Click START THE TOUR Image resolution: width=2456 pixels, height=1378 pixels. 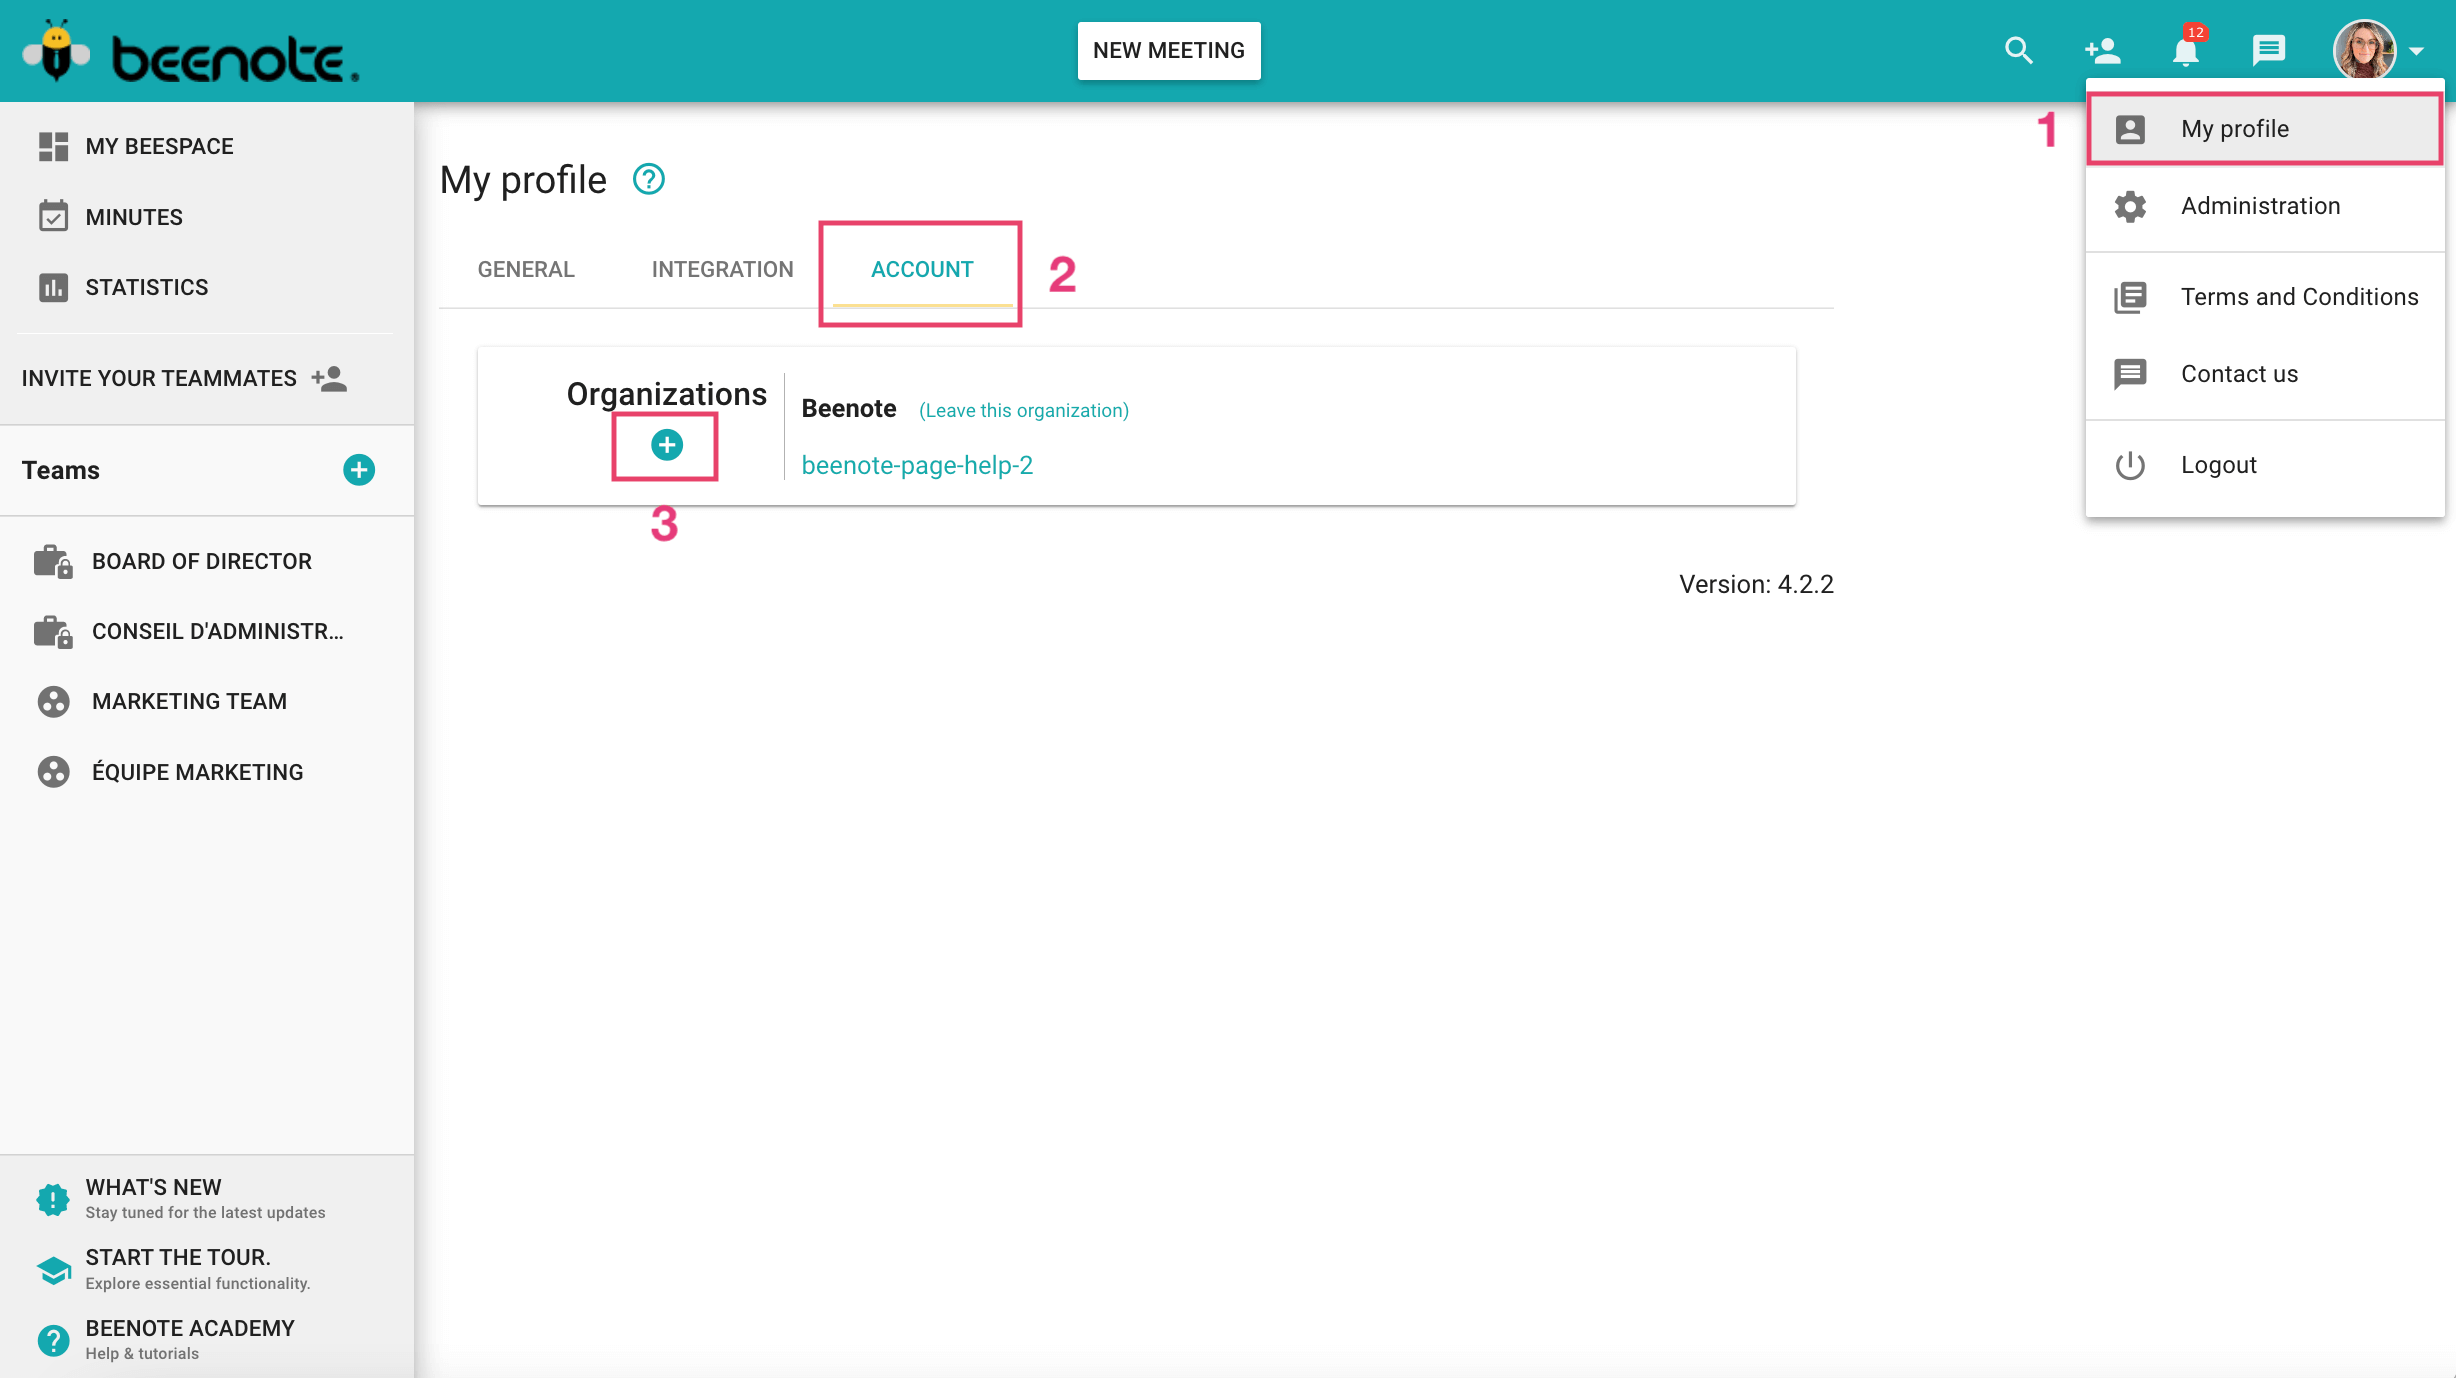tap(178, 1257)
